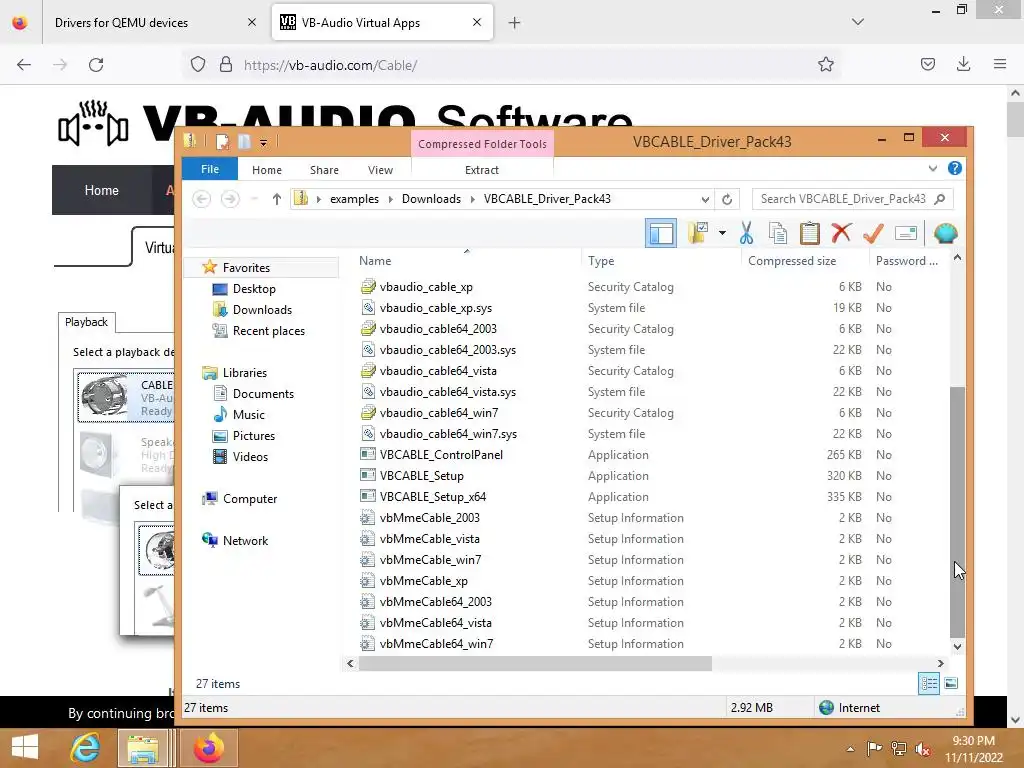The height and width of the screenshot is (768, 1024).
Task: Click the file list vertical scrollbar thumb
Action: coord(957,512)
